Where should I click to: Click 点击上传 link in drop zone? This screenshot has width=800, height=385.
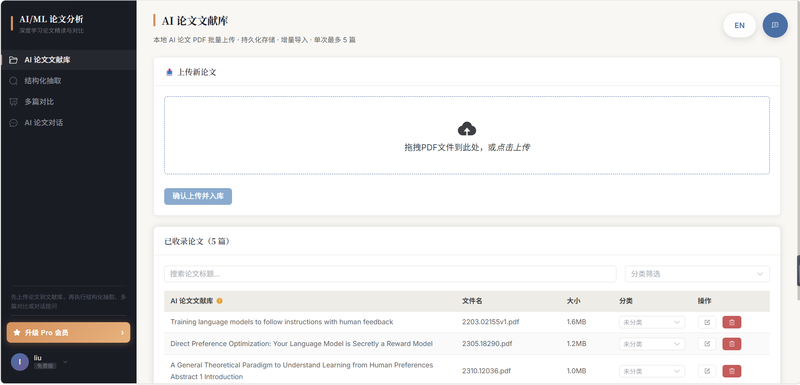click(513, 147)
